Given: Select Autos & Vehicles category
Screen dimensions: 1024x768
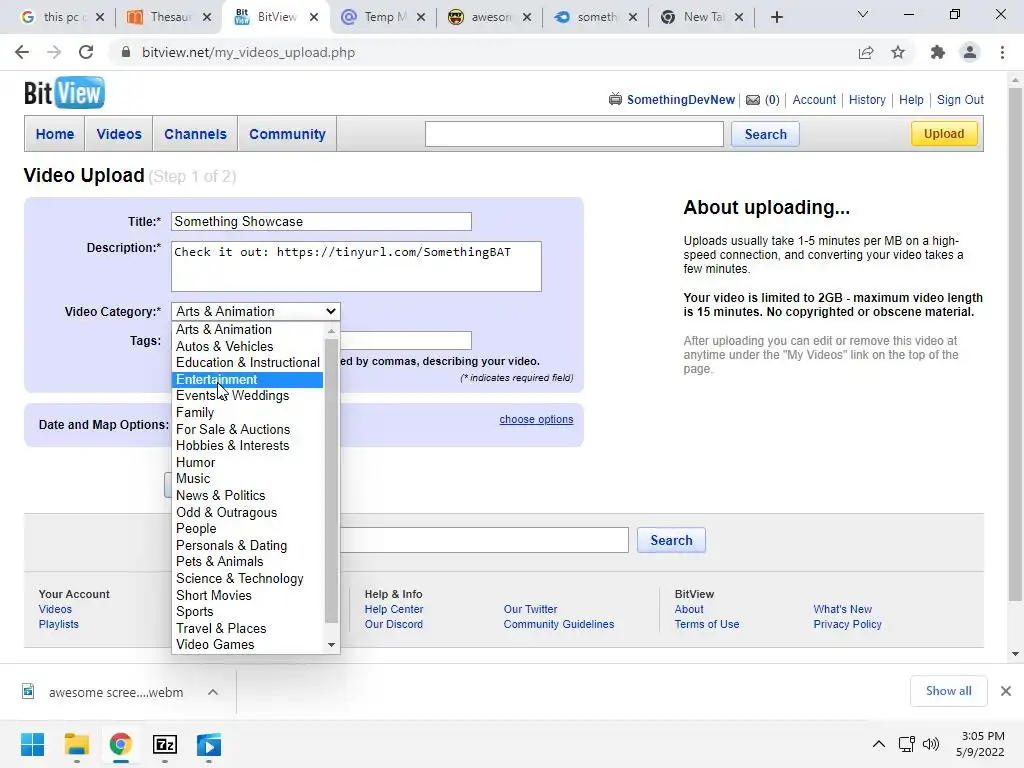Looking at the screenshot, I should point(248,346).
